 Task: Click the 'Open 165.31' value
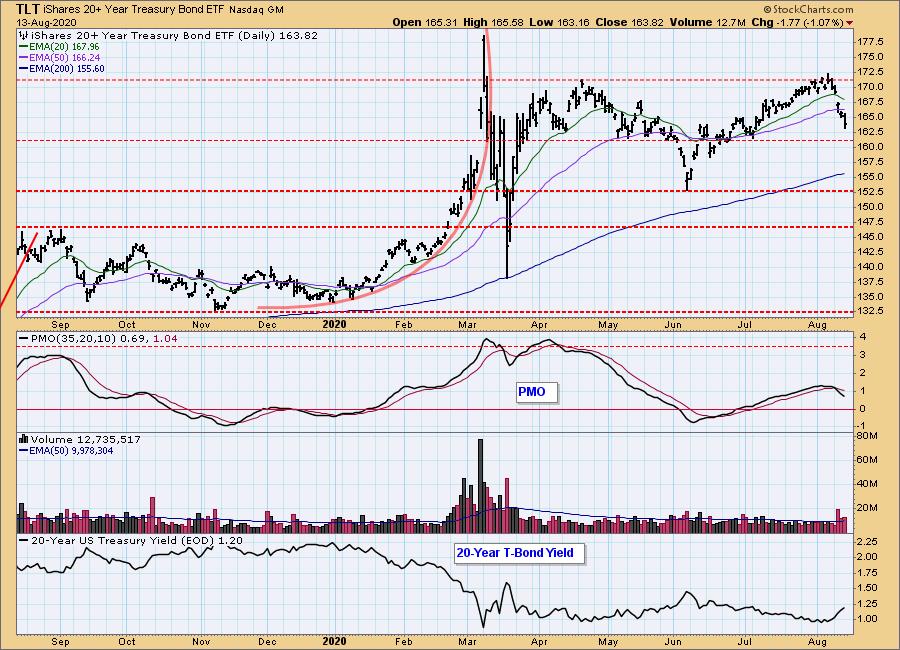tap(424, 22)
